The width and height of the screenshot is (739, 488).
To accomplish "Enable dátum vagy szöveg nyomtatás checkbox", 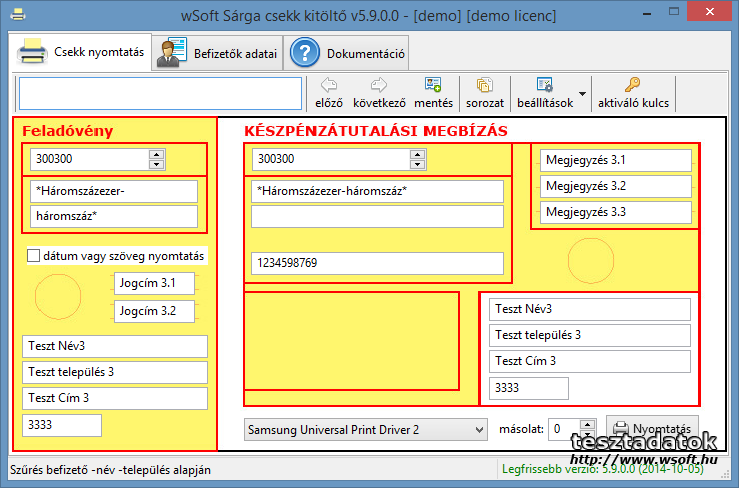I will pos(33,256).
